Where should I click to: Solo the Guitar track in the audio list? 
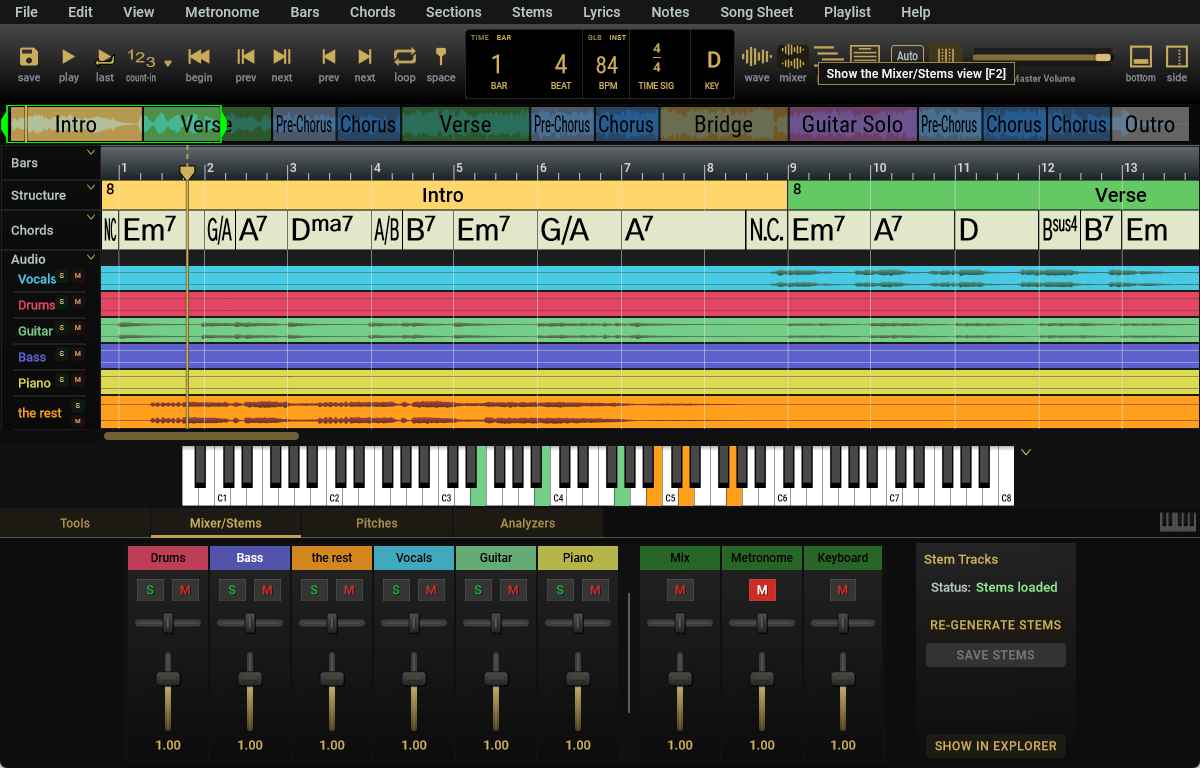[62, 328]
